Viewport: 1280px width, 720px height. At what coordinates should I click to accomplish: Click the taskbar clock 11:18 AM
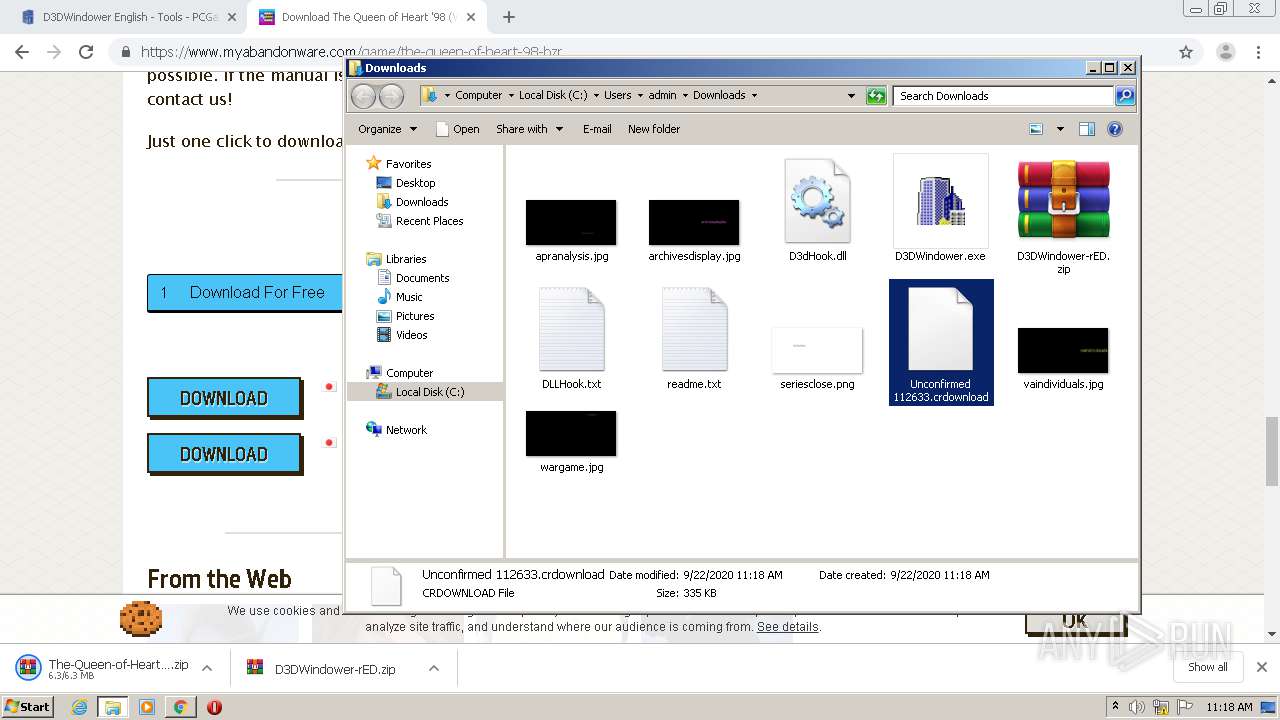pos(1229,707)
